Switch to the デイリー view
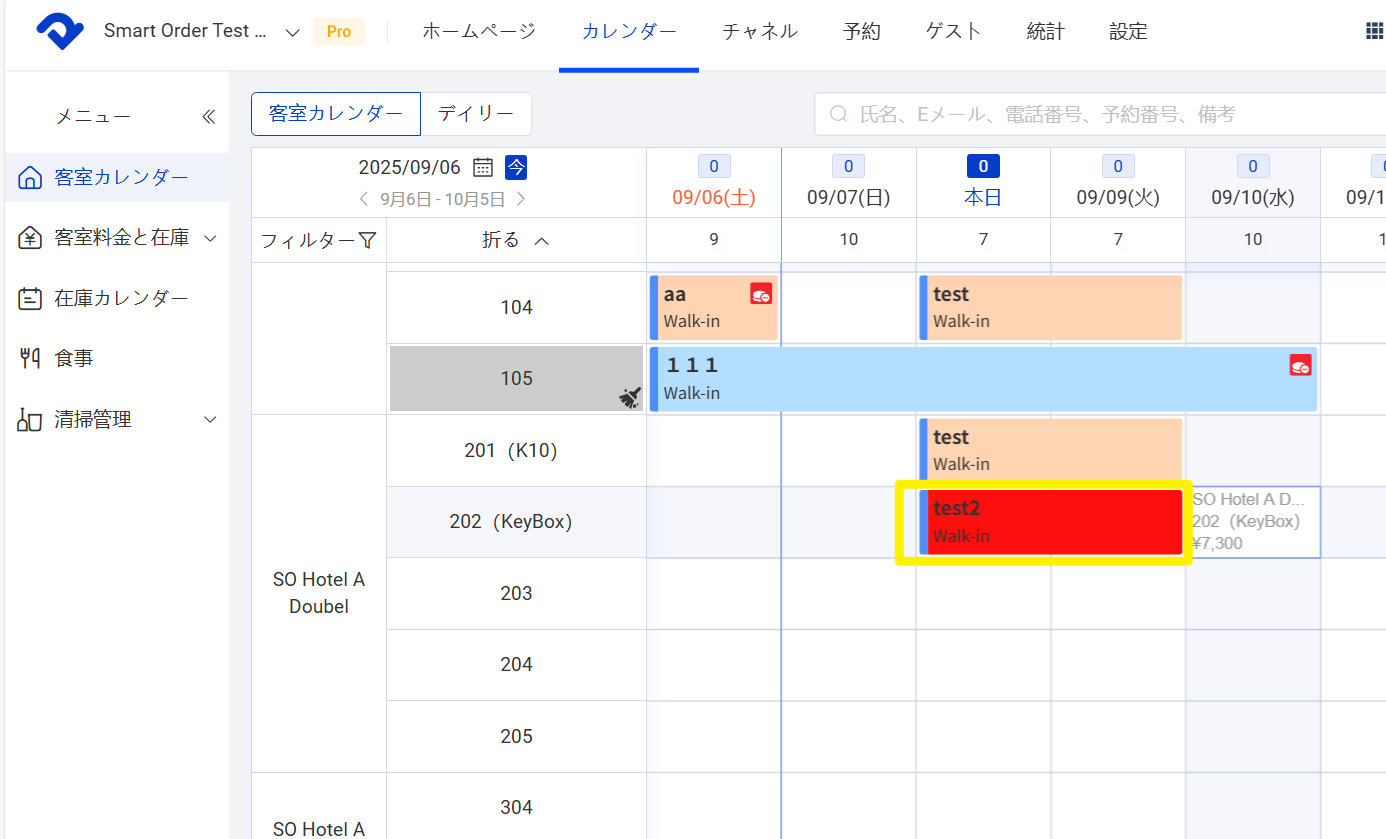The width and height of the screenshot is (1386, 839). pyautogui.click(x=476, y=114)
